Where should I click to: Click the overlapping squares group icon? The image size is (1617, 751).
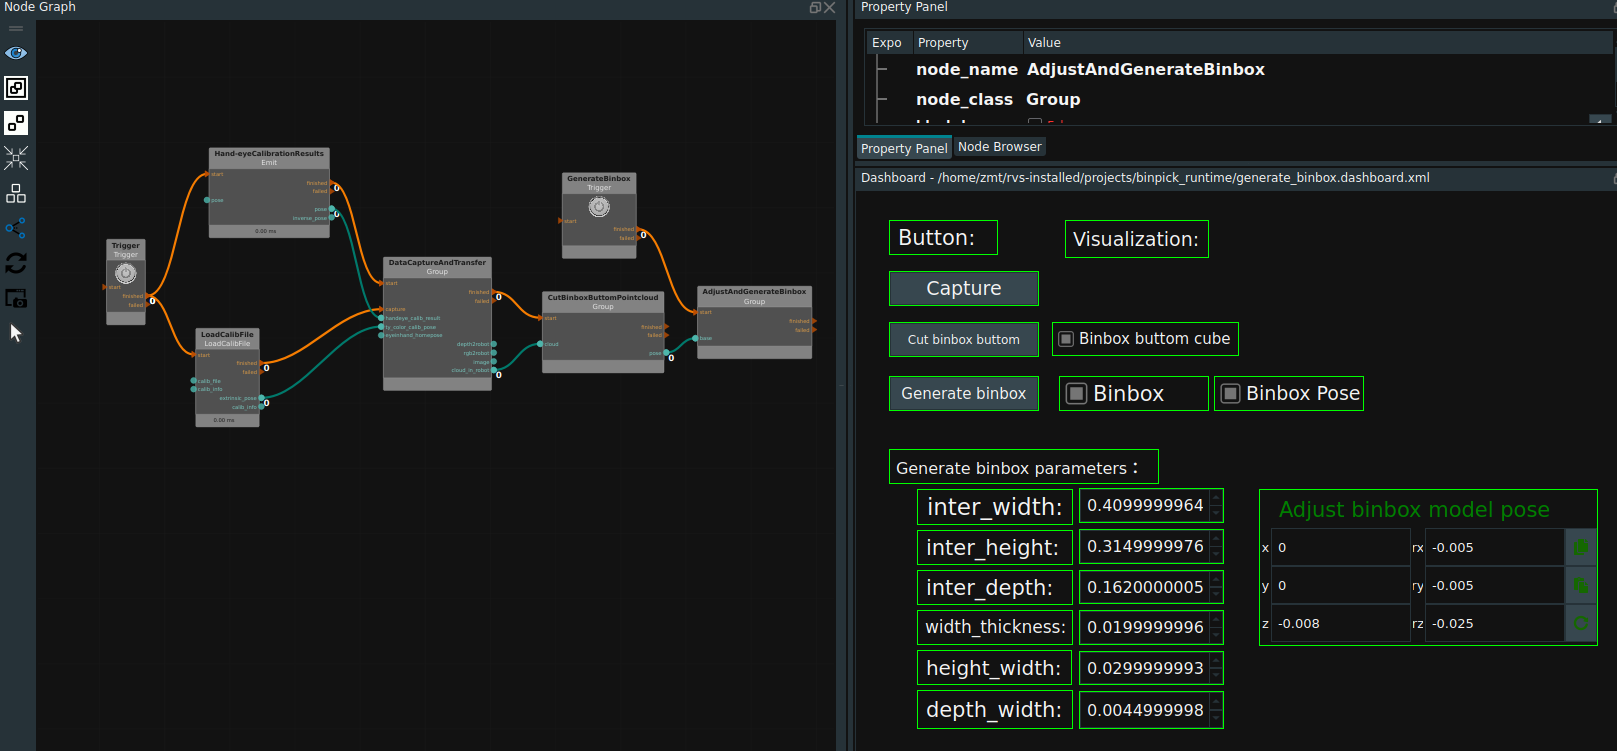tap(16, 88)
